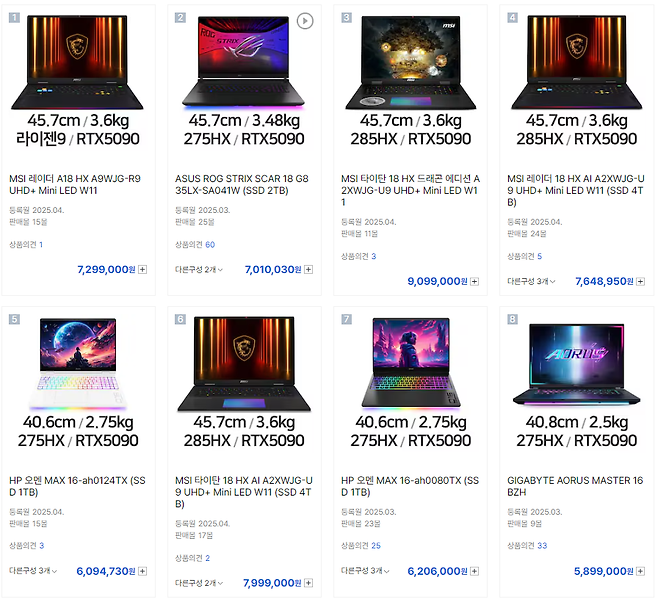Play the ASUS ROG STRIX SCAR video preview

tap(305, 21)
